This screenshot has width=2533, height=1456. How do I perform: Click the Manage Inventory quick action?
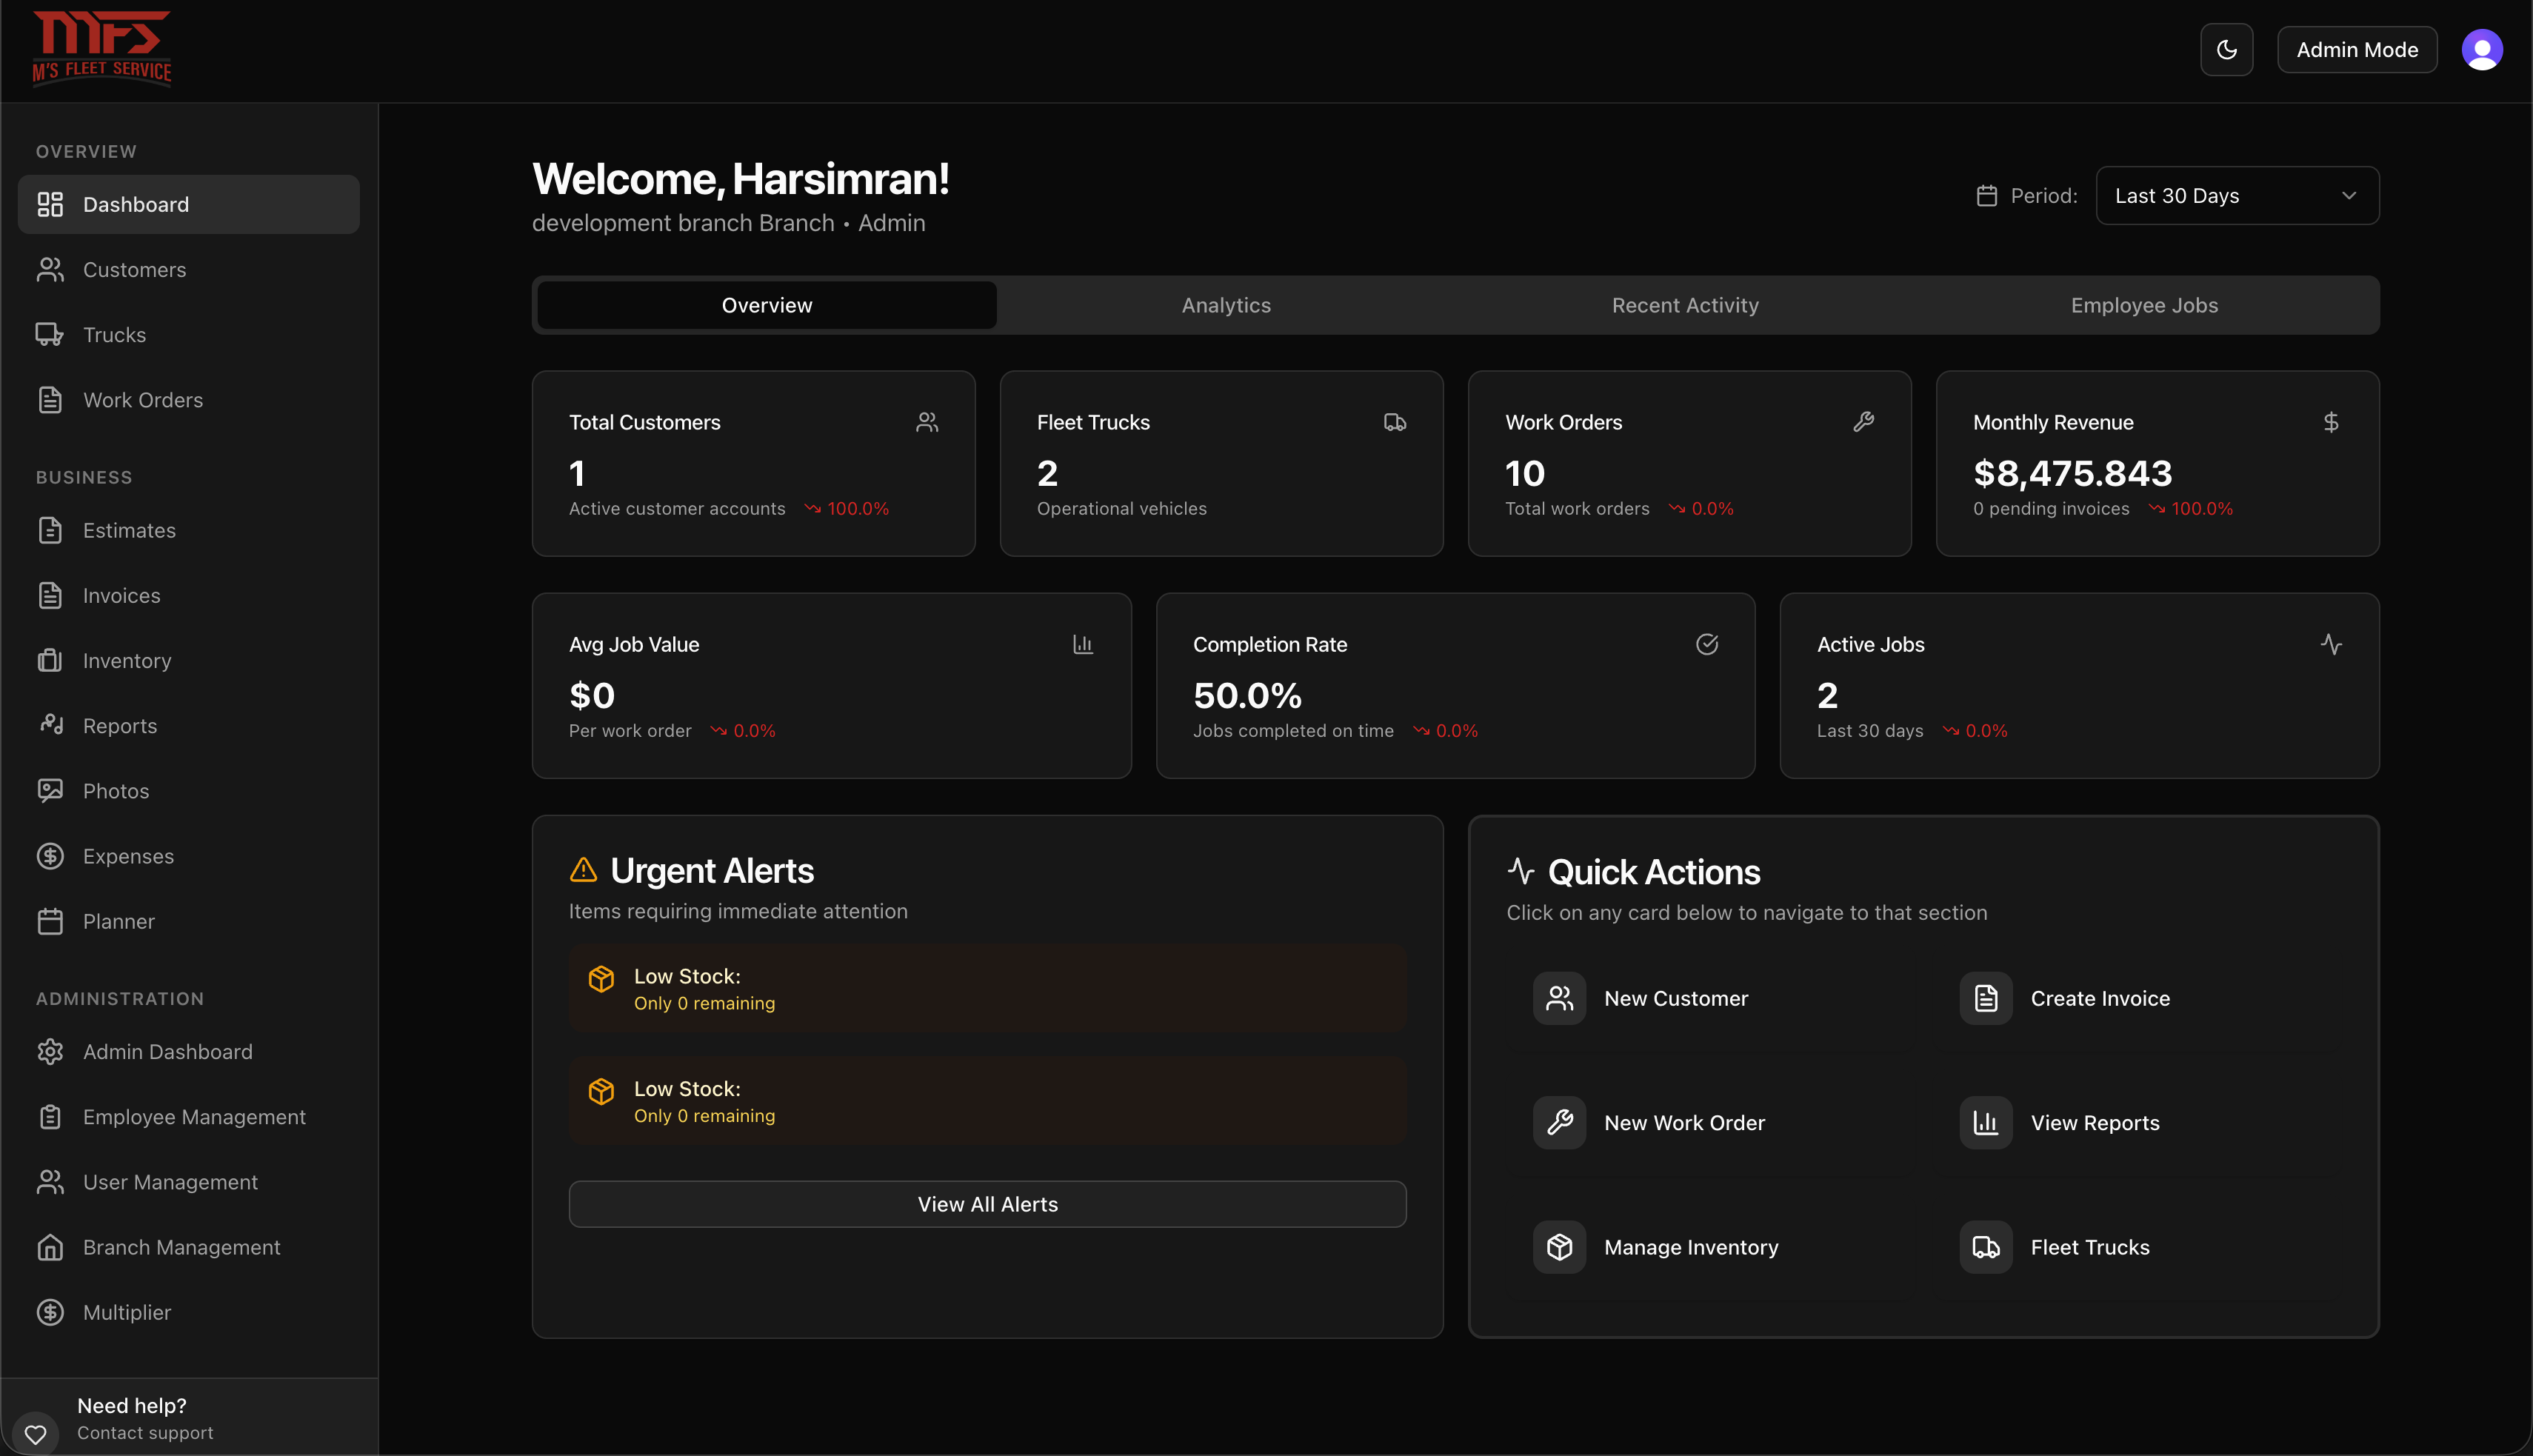coord(1711,1247)
